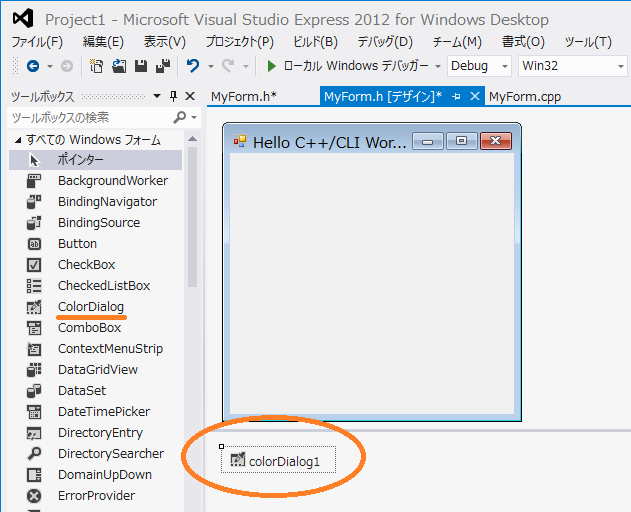Click the Visual Studio logo icon
The image size is (631, 512).
click(x=23, y=19)
